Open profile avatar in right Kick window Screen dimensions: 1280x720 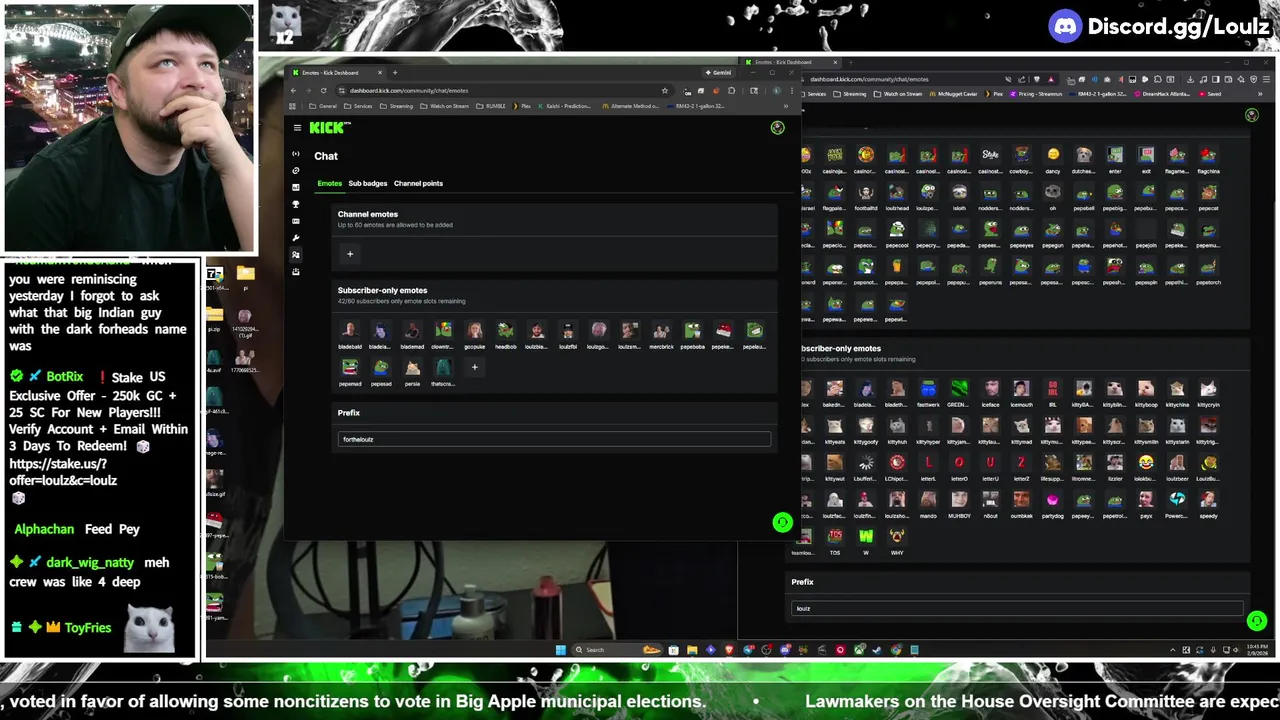[1251, 116]
